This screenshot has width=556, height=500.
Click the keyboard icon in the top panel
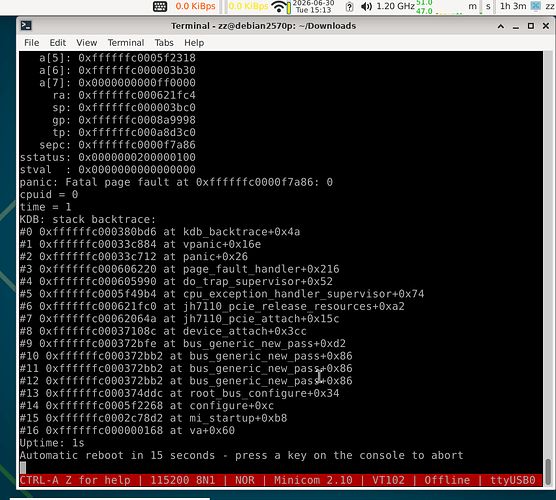click(x=160, y=6)
